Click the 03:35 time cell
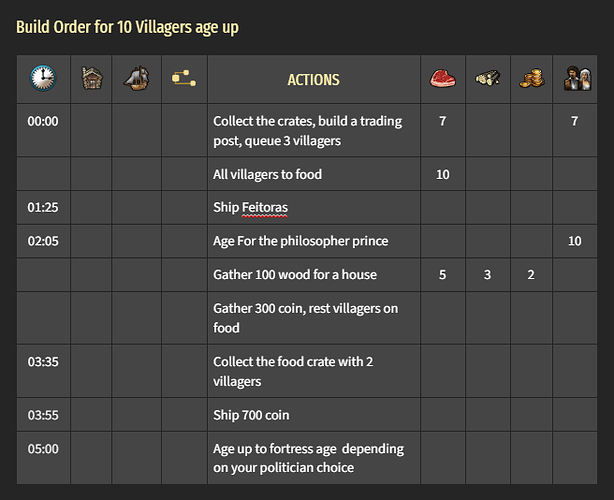614x500 pixels. point(43,361)
